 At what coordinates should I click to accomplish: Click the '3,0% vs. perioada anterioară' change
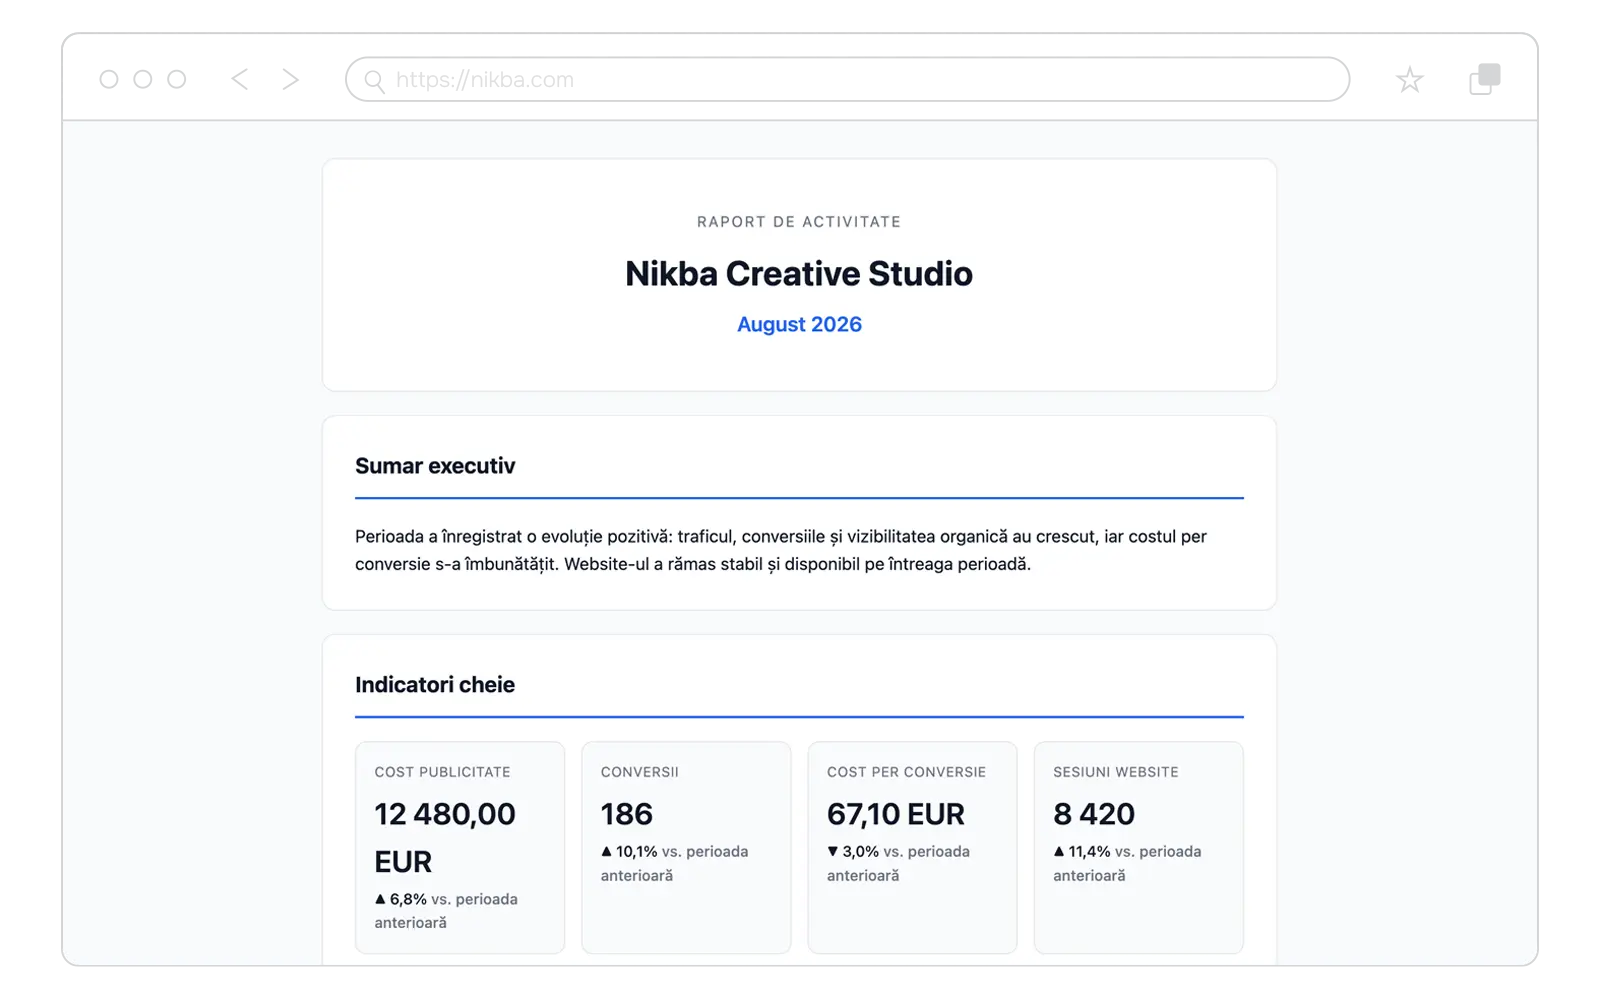click(x=898, y=863)
